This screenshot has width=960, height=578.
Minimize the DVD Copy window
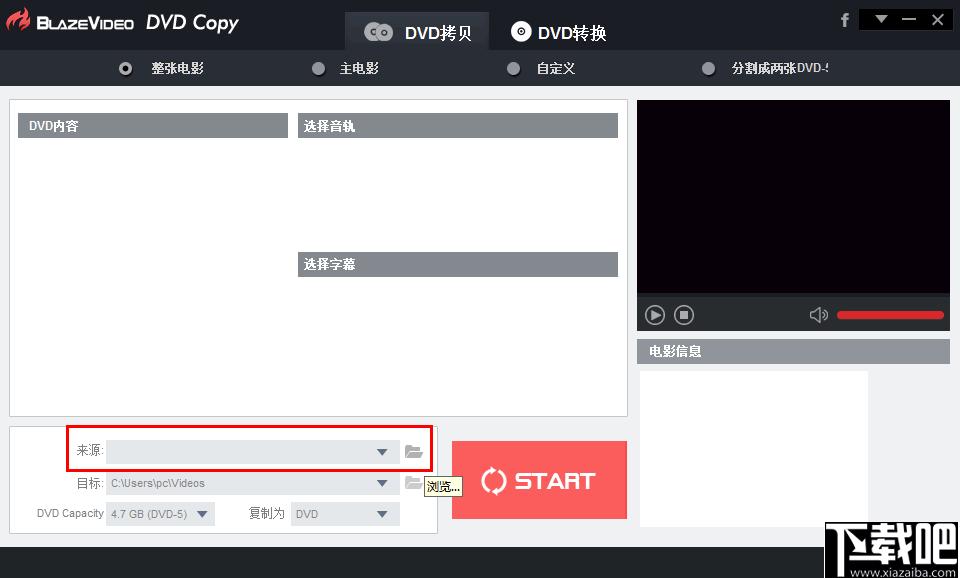tap(909, 19)
